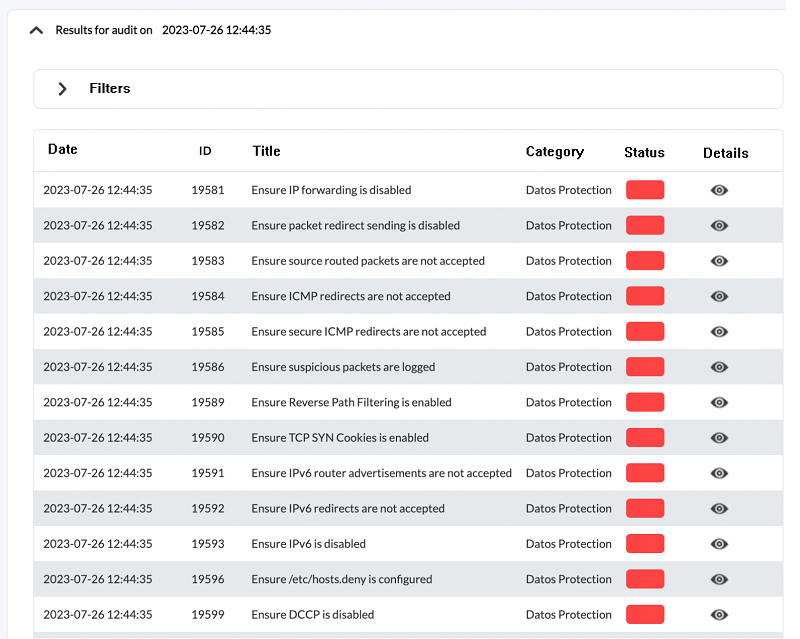This screenshot has height=639, width=800.
Task: Collapse the audit results section chevron
Action: pos(36,30)
